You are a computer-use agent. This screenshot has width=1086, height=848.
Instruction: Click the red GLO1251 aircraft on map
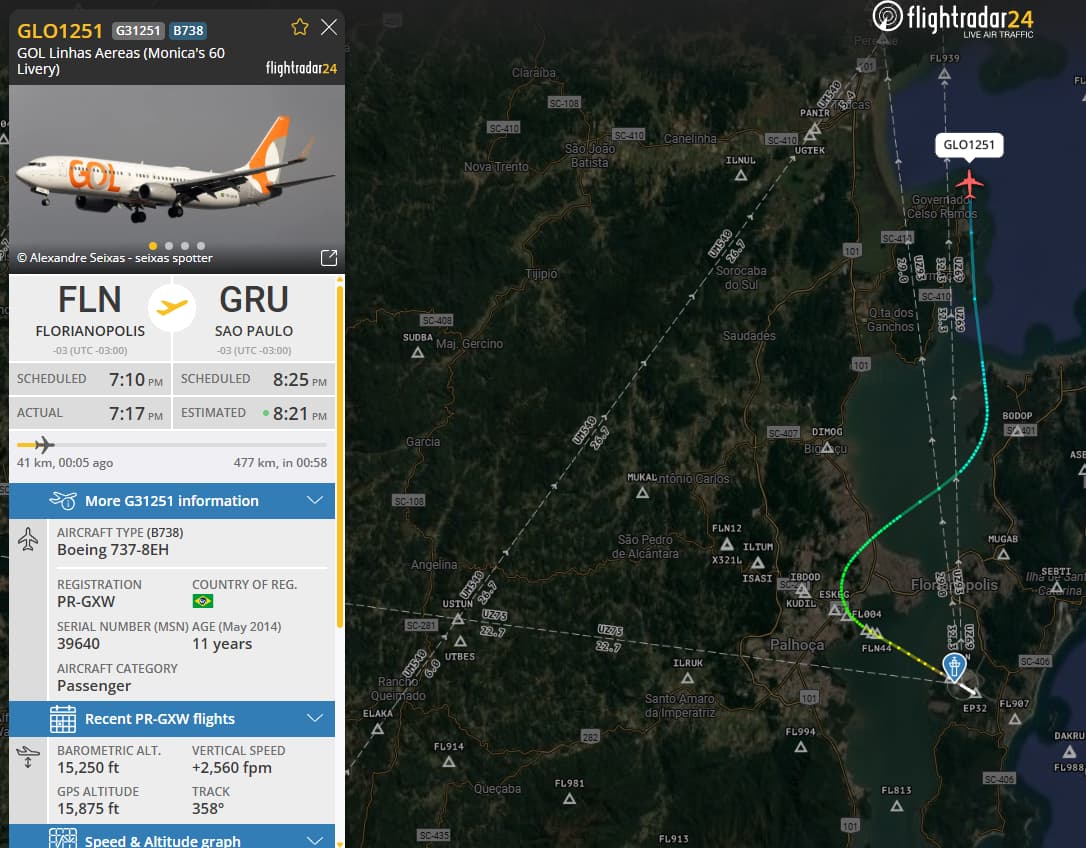[x=969, y=184]
